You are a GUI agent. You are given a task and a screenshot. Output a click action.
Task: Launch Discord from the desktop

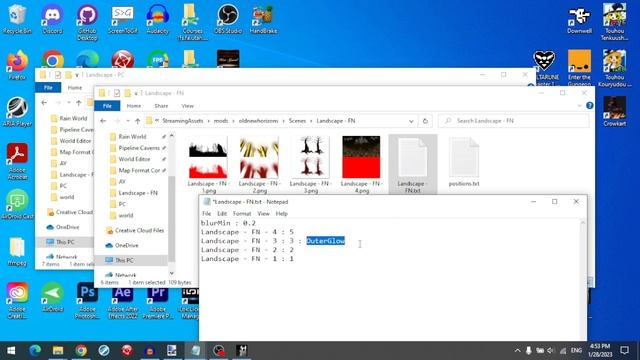click(x=52, y=18)
